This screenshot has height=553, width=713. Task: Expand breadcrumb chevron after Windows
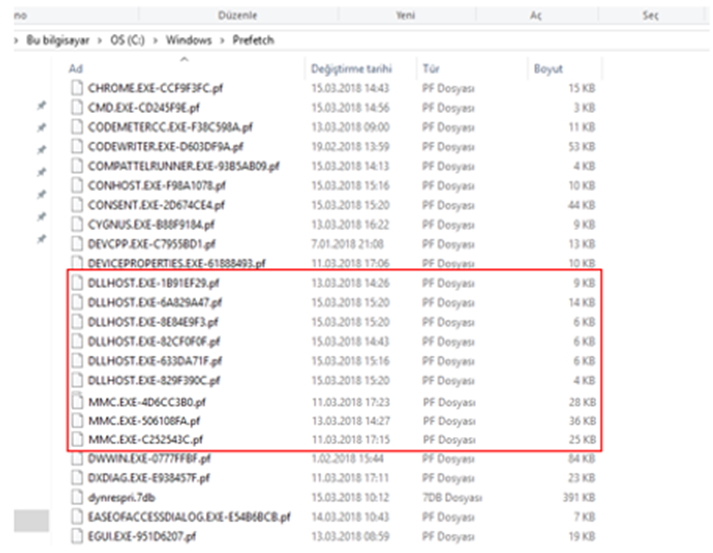[x=222, y=40]
